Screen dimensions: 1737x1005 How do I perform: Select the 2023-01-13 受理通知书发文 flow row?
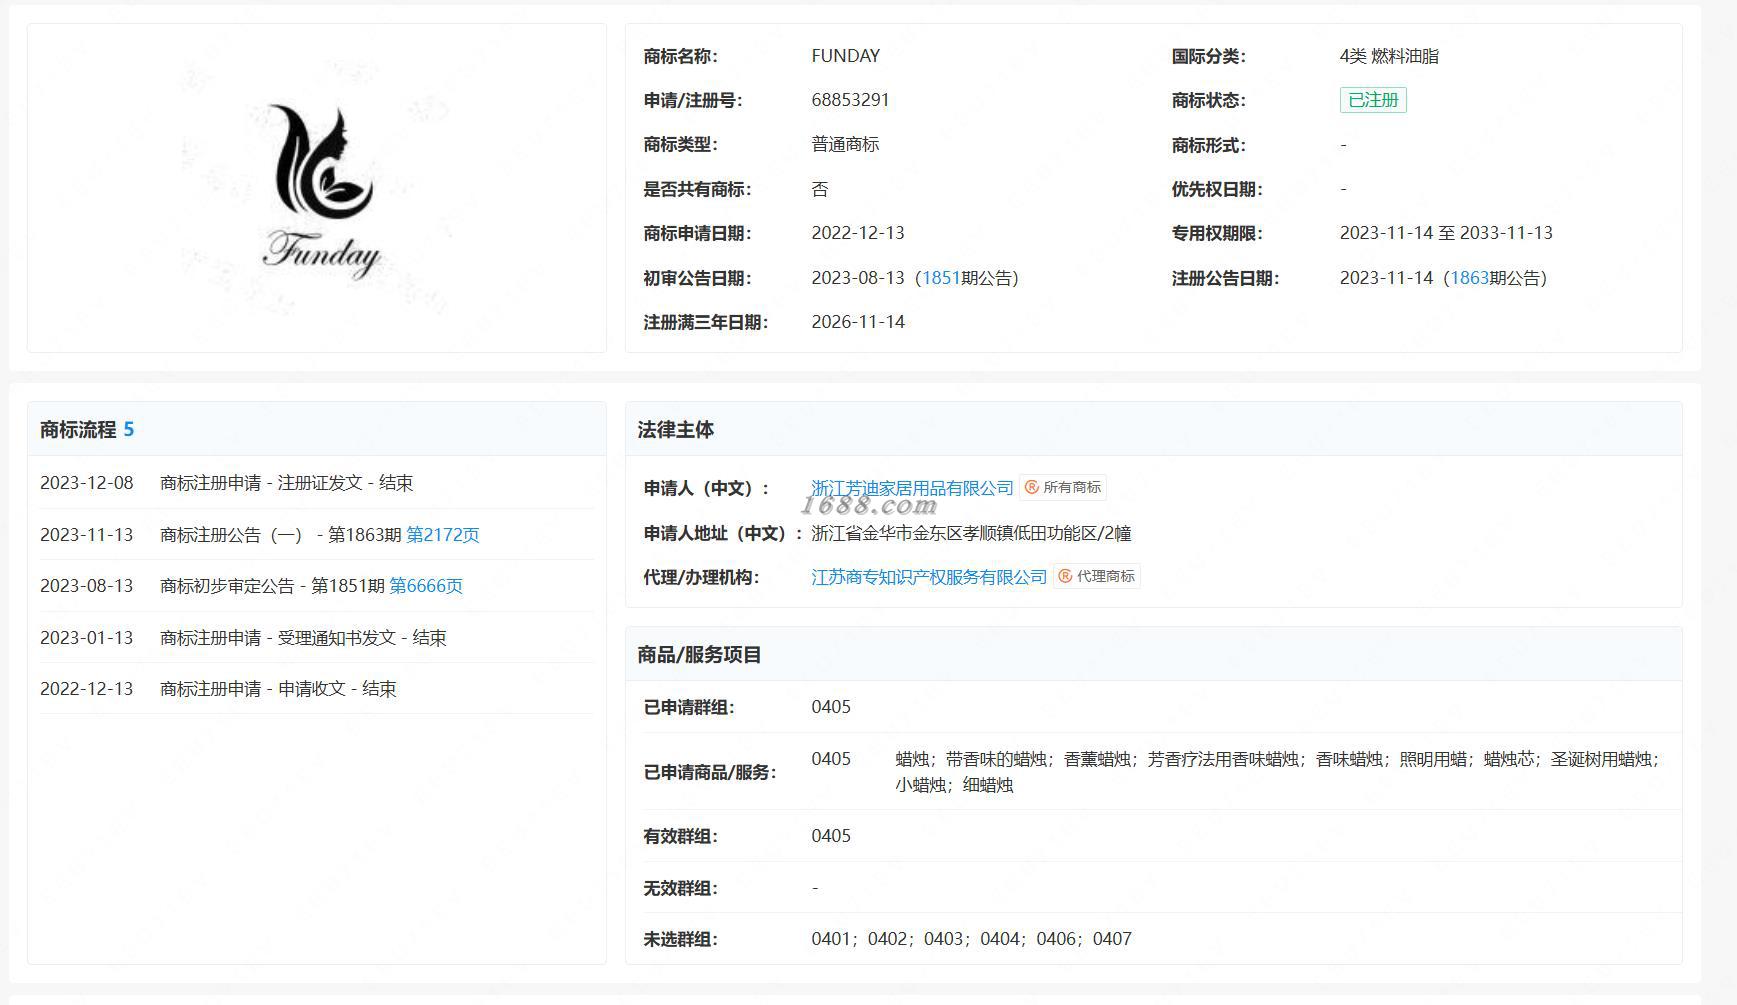pyautogui.click(x=317, y=638)
